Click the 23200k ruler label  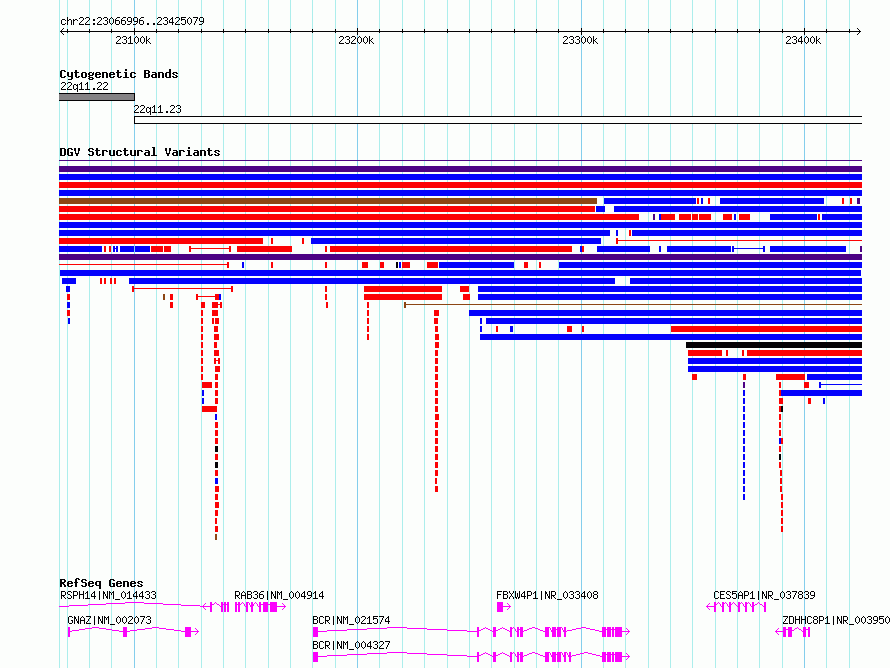tap(356, 40)
